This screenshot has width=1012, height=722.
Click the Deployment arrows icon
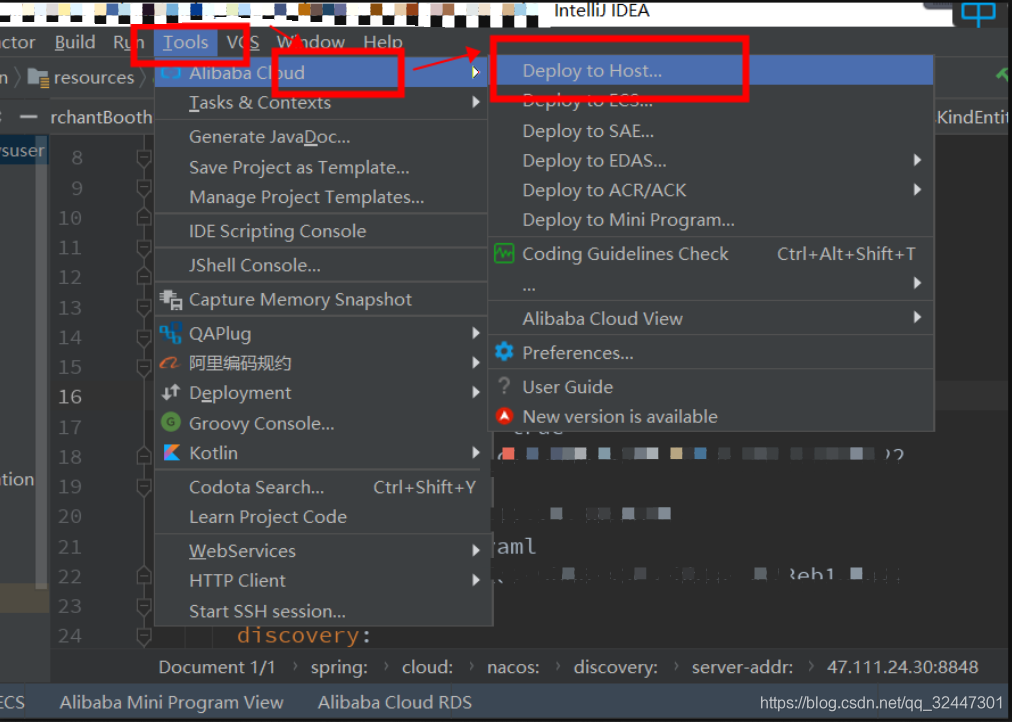click(171, 392)
